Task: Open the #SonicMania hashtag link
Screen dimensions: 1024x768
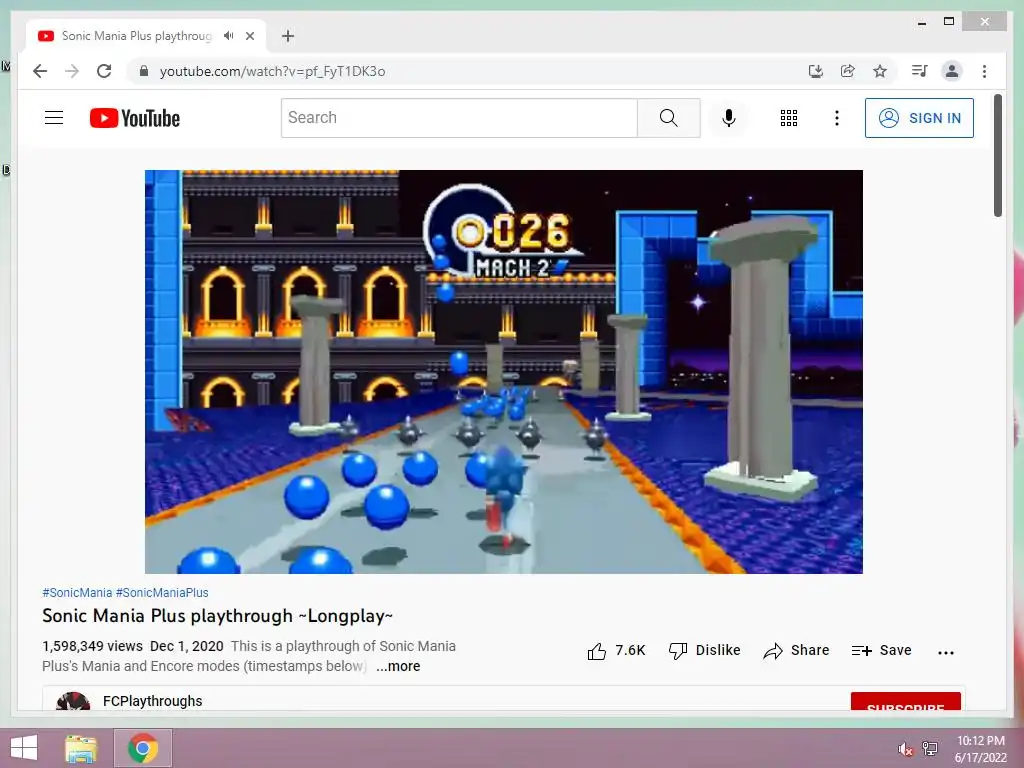Action: (x=77, y=592)
